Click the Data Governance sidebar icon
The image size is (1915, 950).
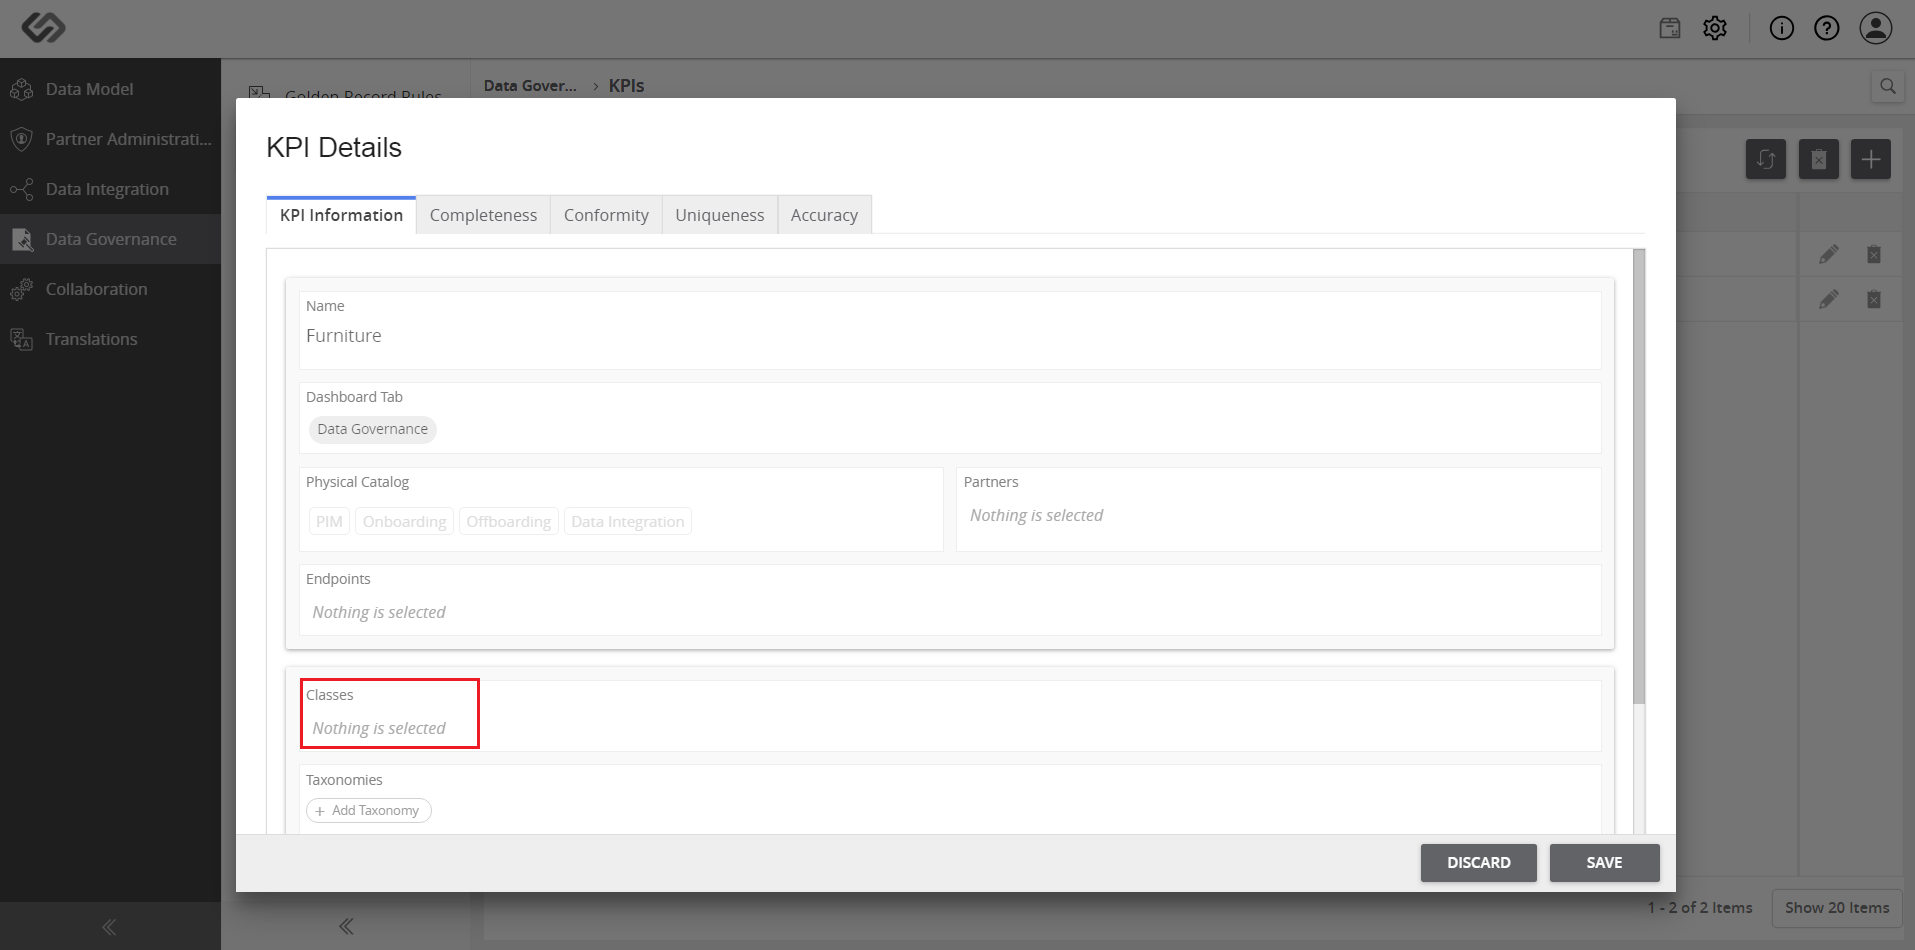pyautogui.click(x=21, y=239)
